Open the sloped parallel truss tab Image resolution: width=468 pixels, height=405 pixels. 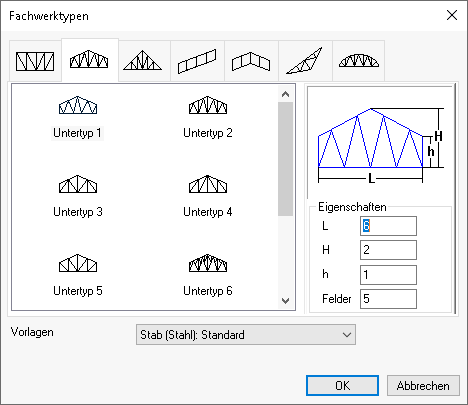point(197,61)
